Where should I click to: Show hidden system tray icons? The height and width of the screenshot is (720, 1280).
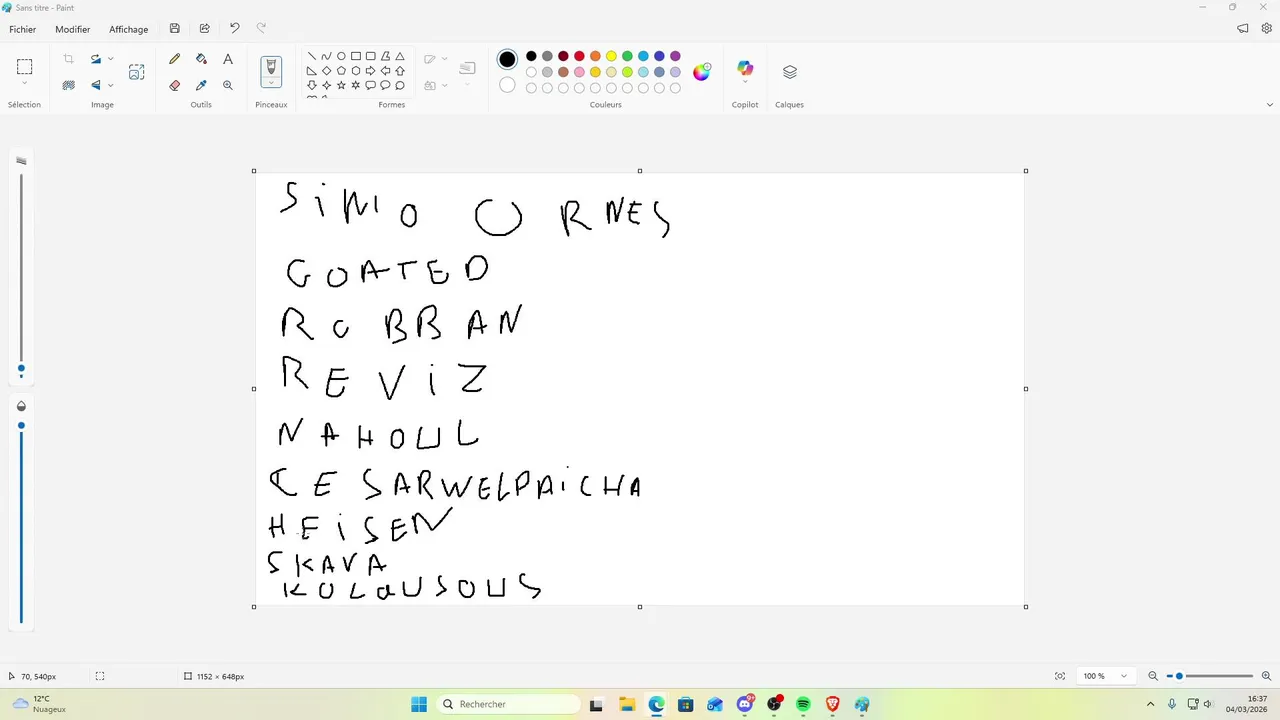click(x=1150, y=704)
